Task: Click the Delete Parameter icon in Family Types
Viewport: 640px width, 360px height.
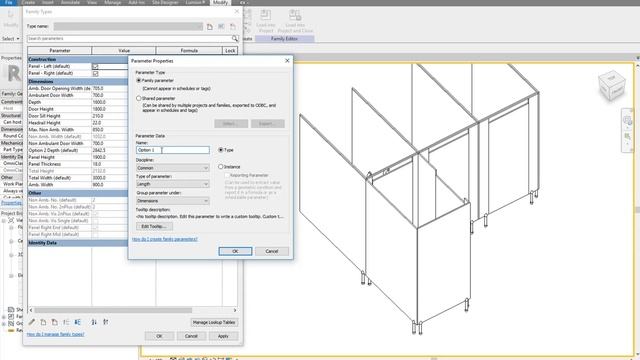Action: pos(55,322)
